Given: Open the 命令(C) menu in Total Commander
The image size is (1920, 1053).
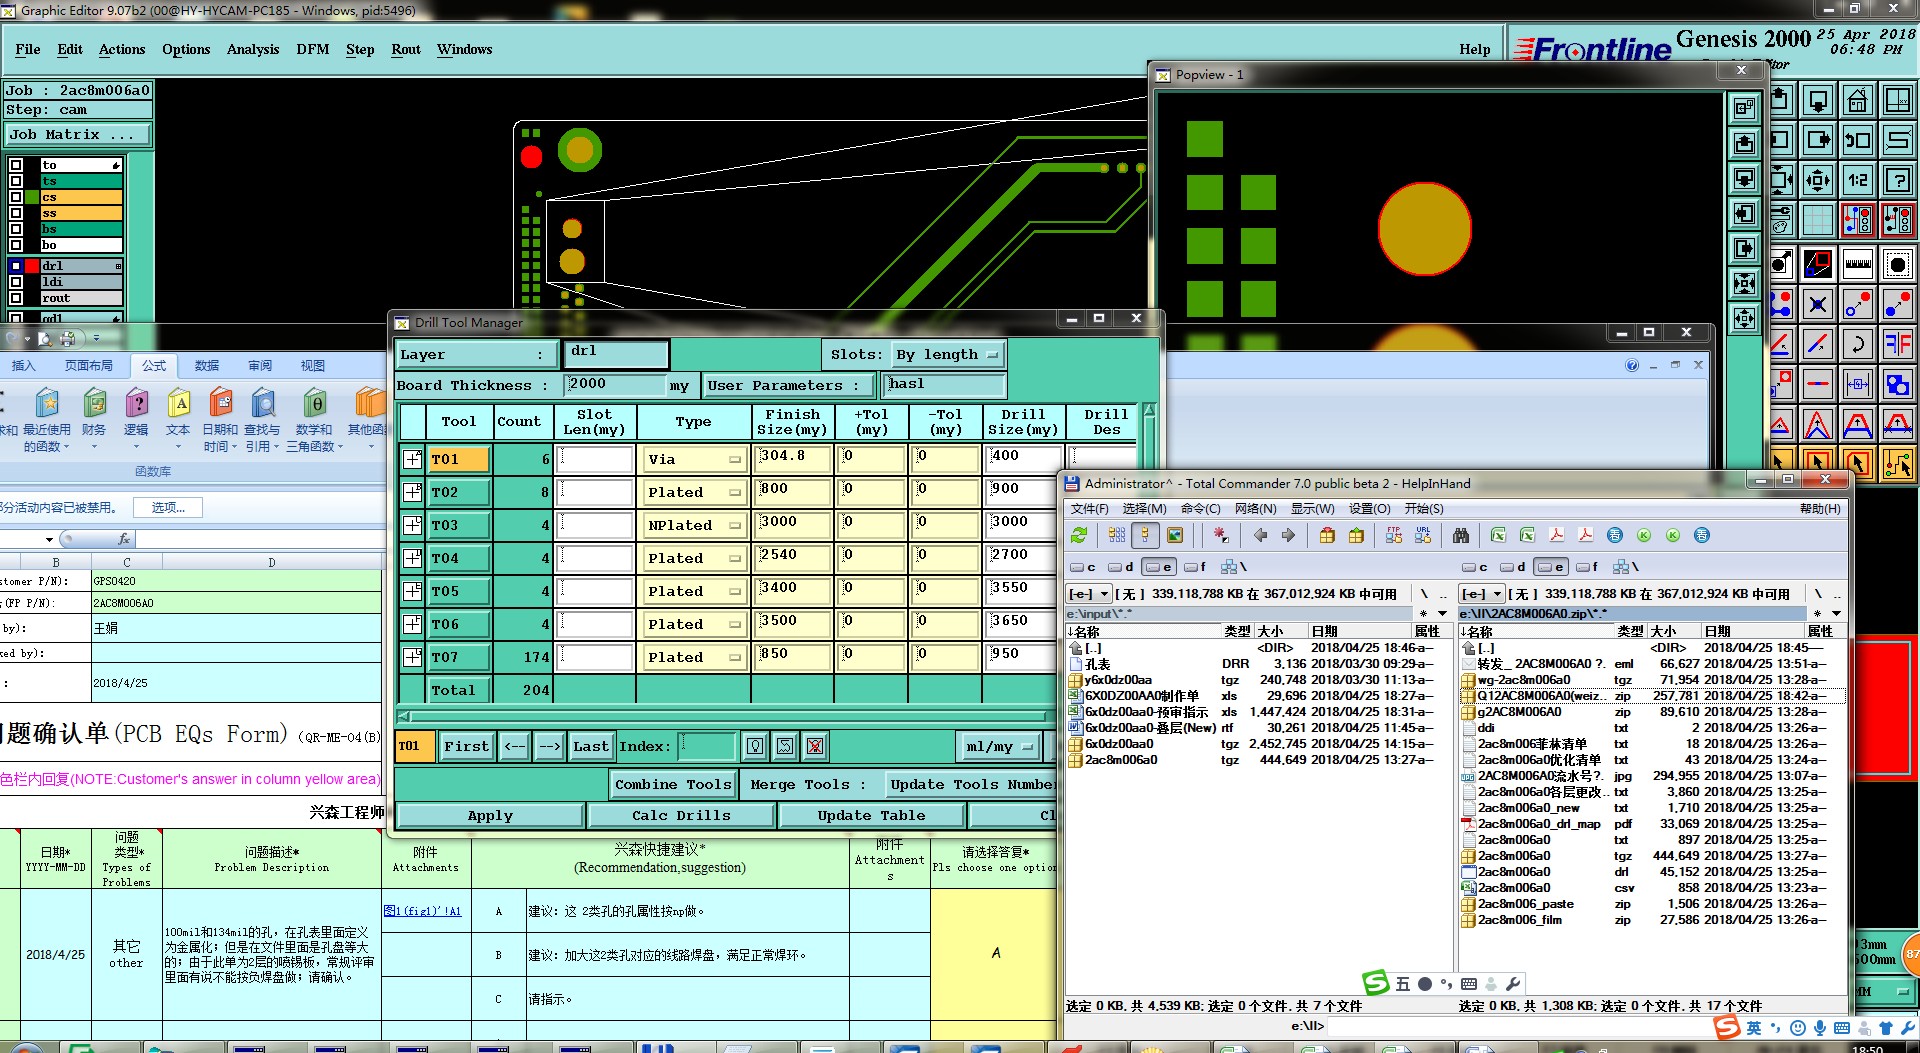Looking at the screenshot, I should pyautogui.click(x=1200, y=509).
